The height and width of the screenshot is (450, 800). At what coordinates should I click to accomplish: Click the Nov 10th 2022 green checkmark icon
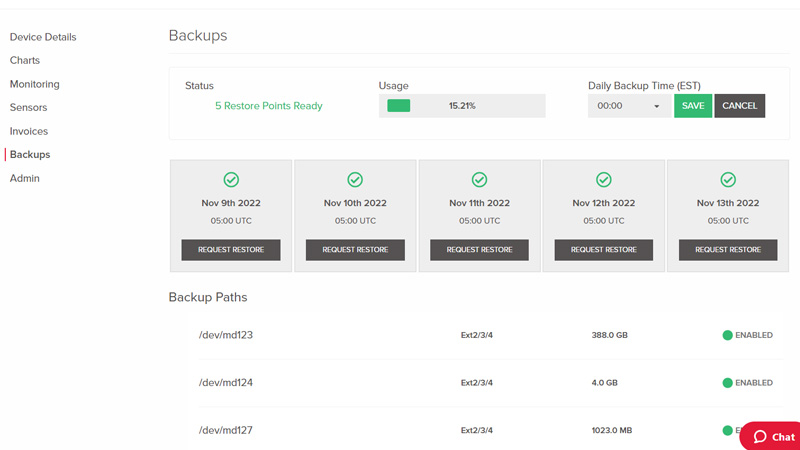tap(355, 180)
